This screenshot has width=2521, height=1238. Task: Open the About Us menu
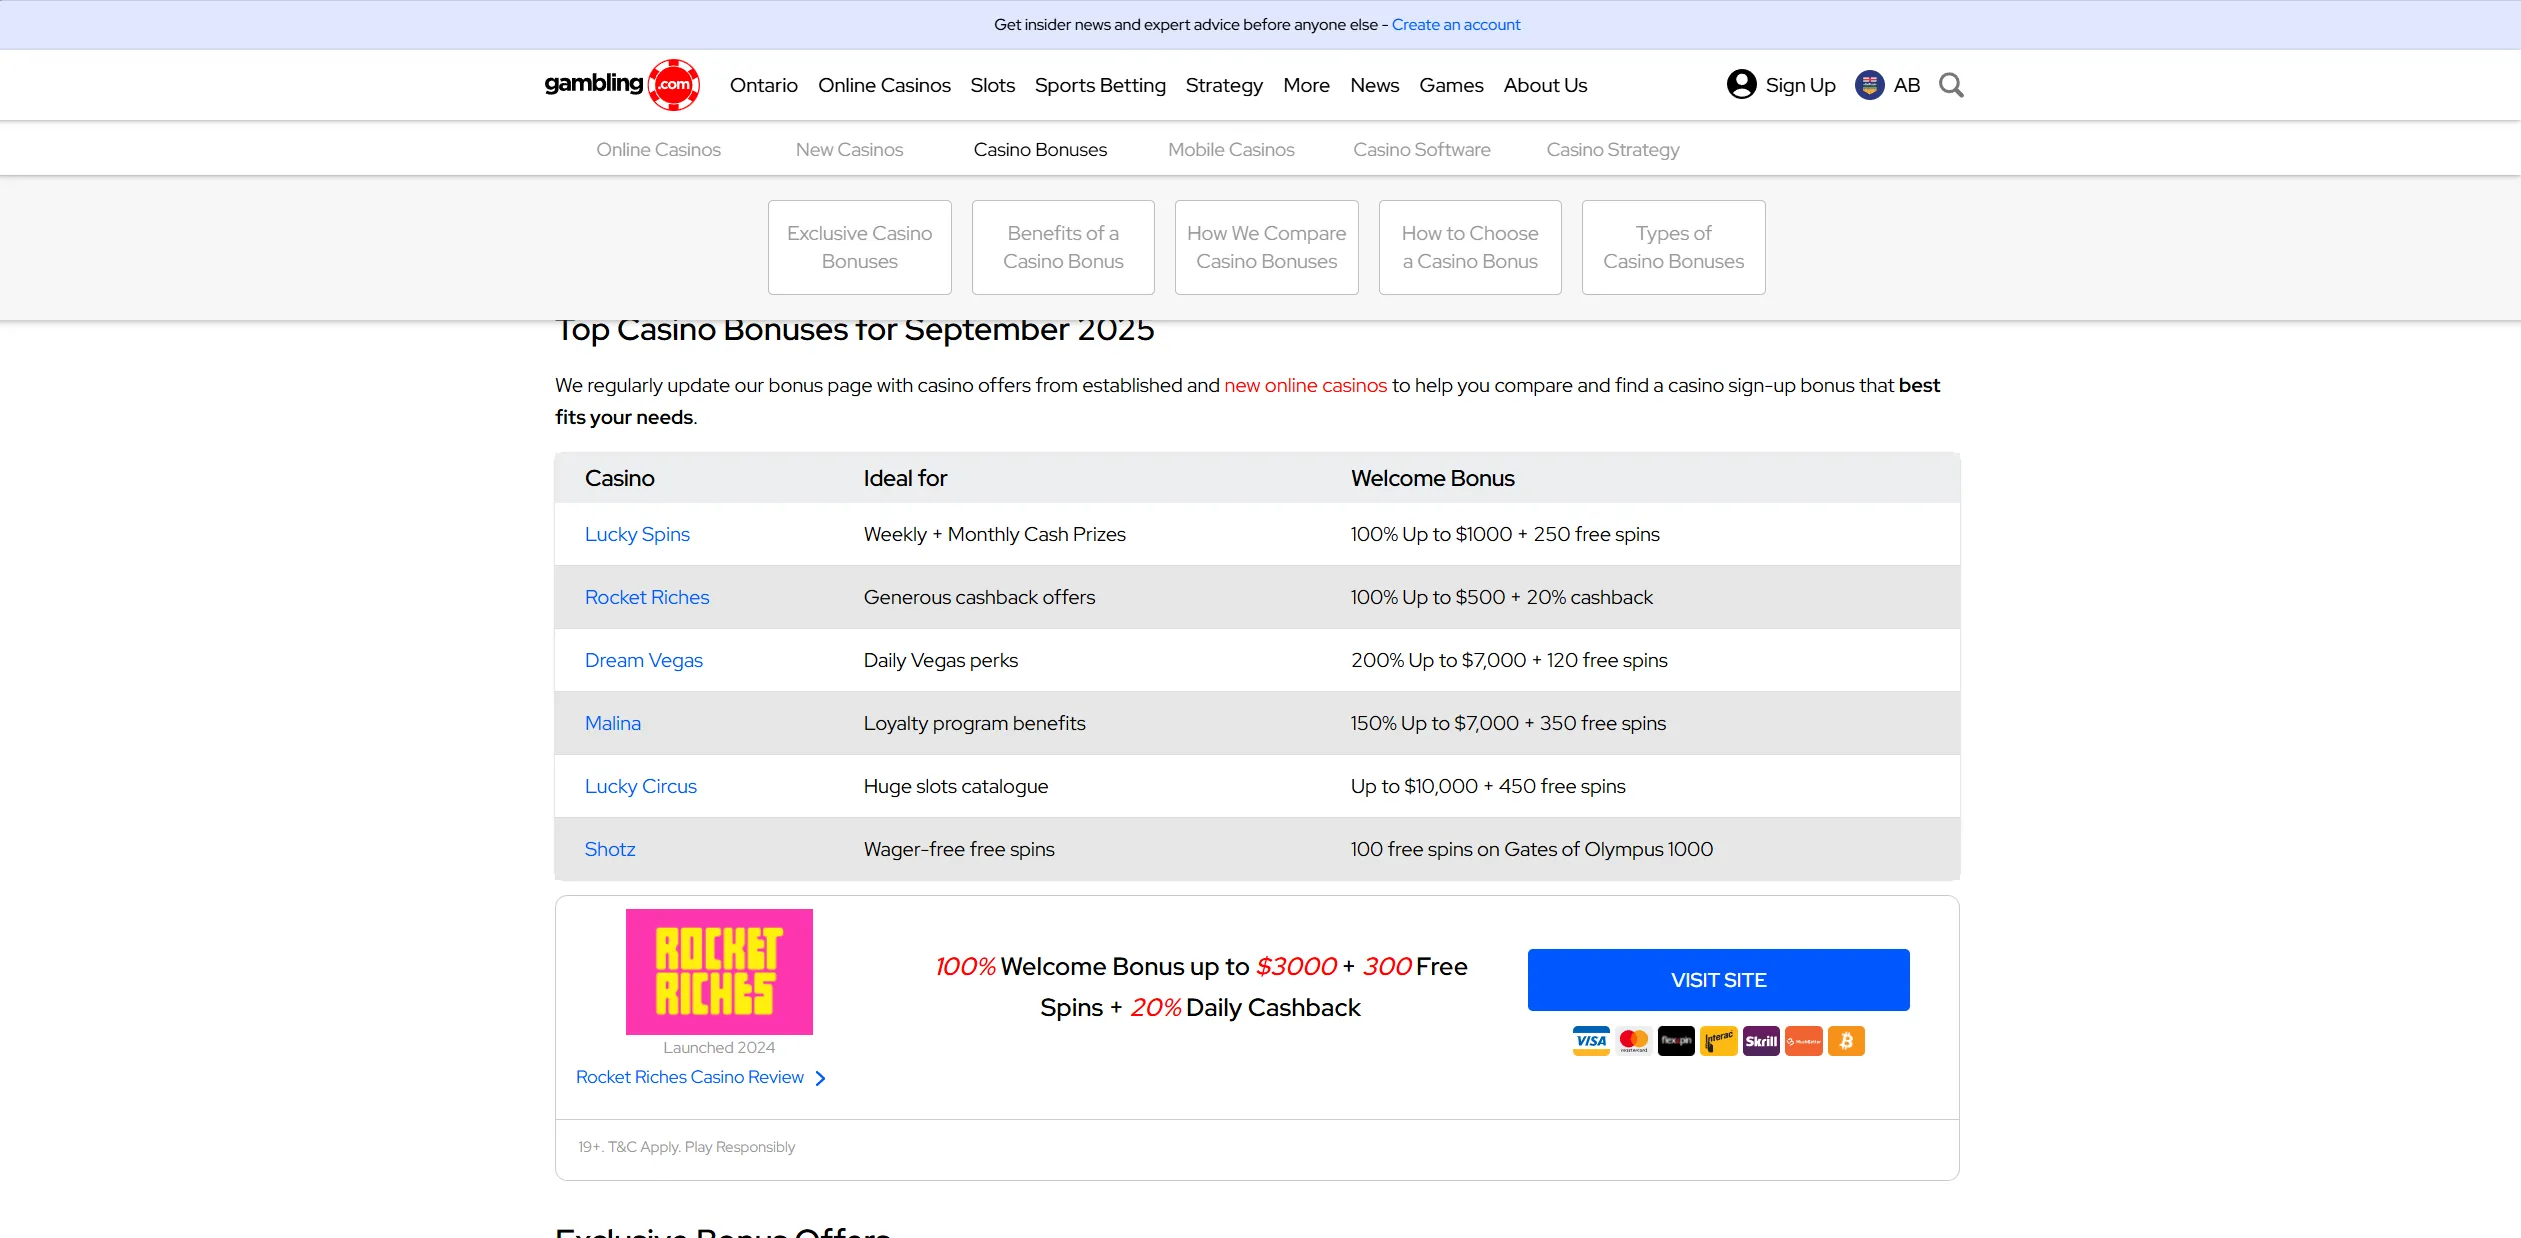click(x=1545, y=85)
